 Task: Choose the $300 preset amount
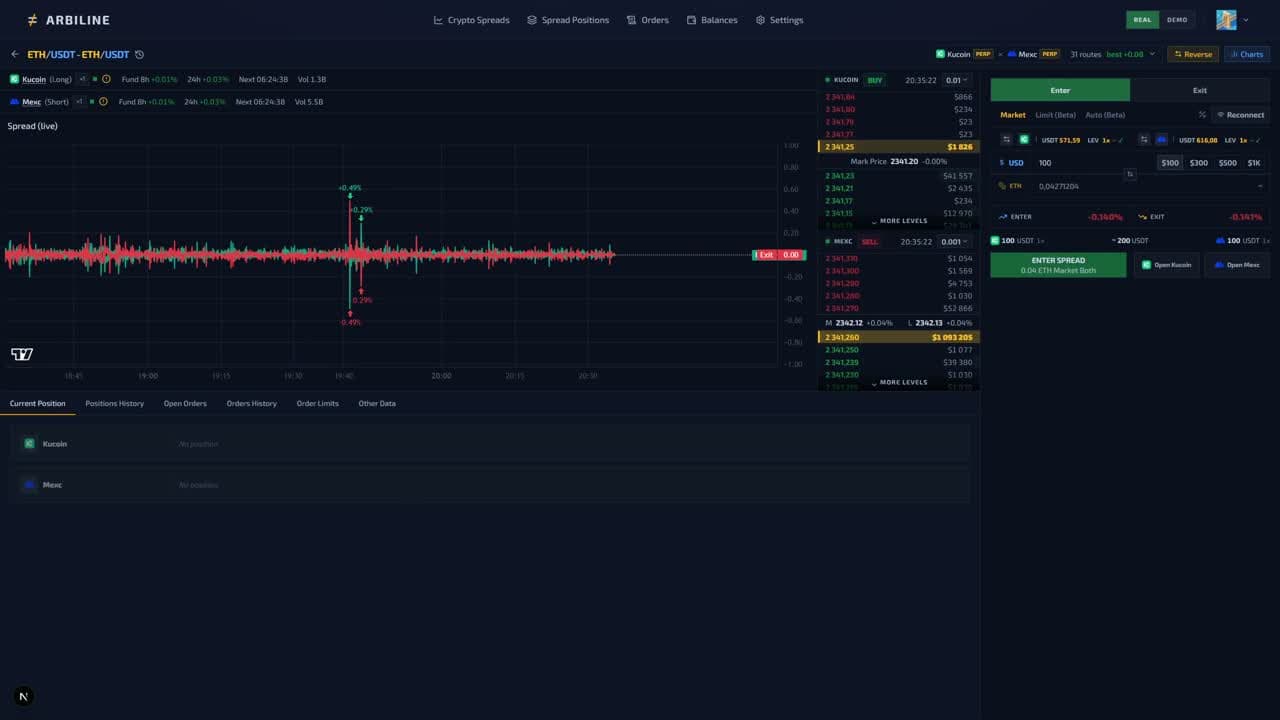(1198, 163)
